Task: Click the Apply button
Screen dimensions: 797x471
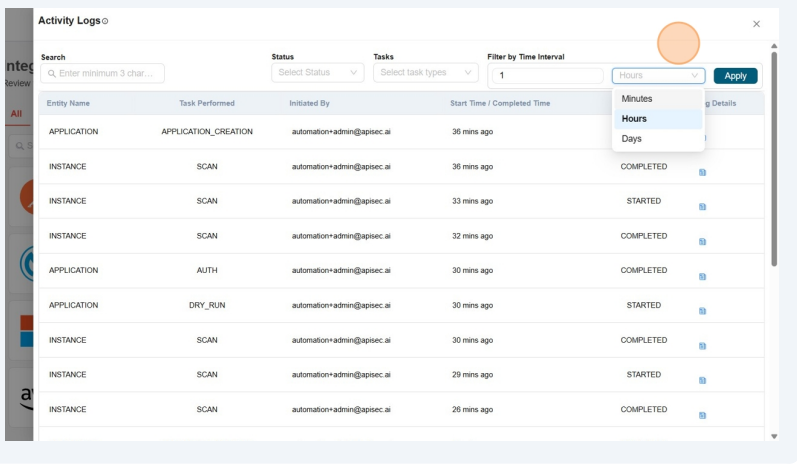Action: coord(735,76)
